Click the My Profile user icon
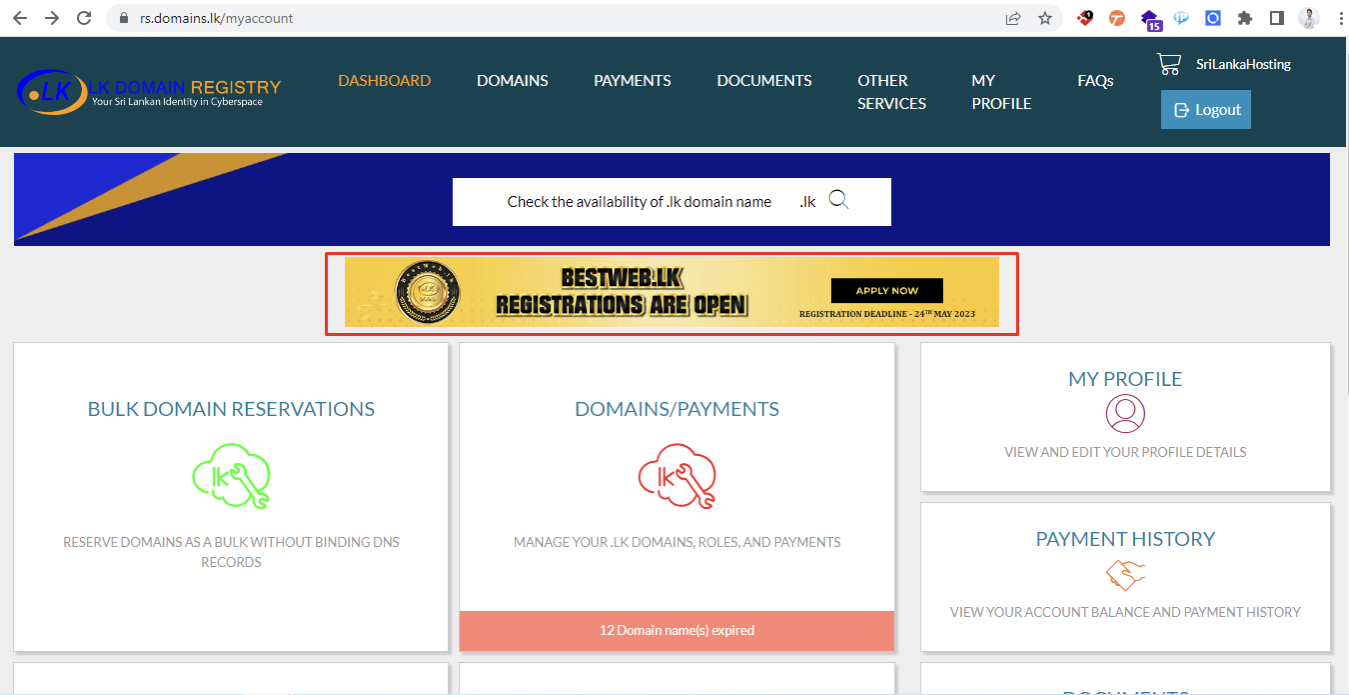 coord(1125,413)
